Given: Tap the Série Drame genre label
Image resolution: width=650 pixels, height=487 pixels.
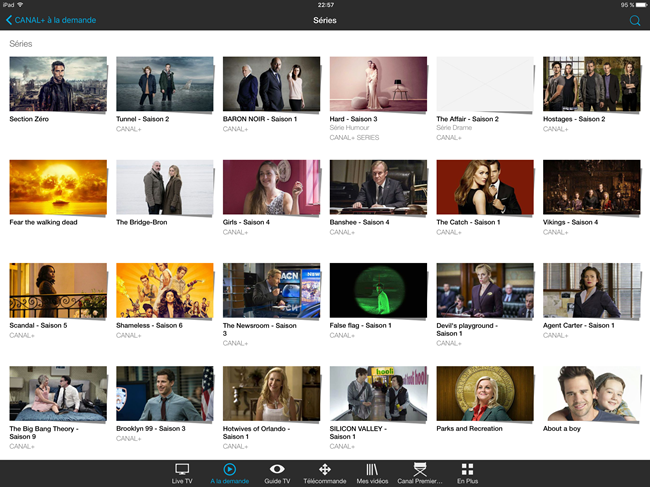Looking at the screenshot, I should point(454,128).
